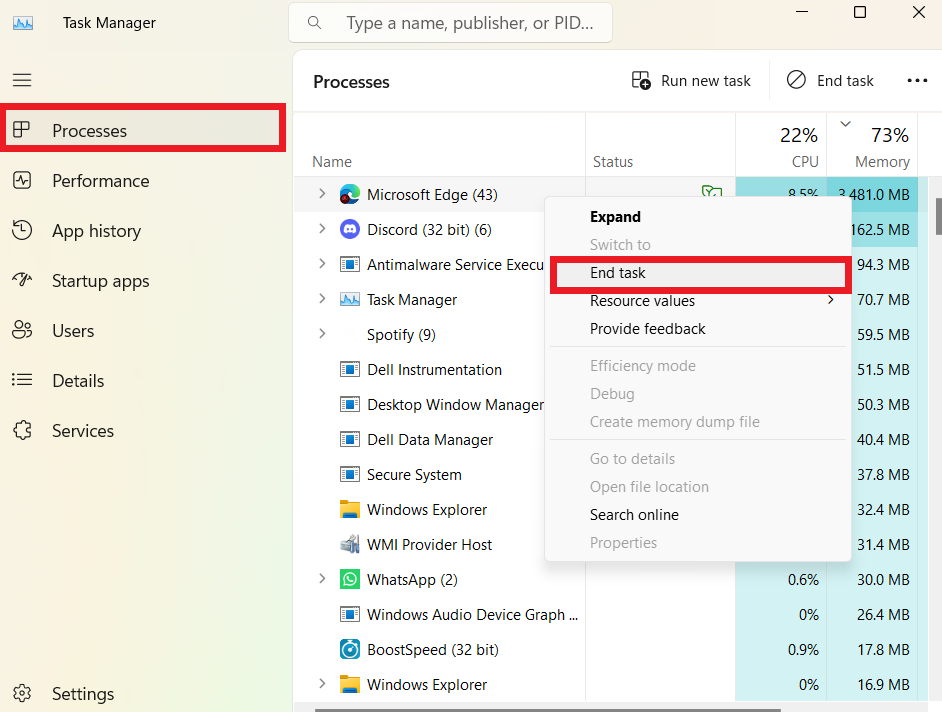Choose End task from context menu
942x712 pixels.
(618, 273)
